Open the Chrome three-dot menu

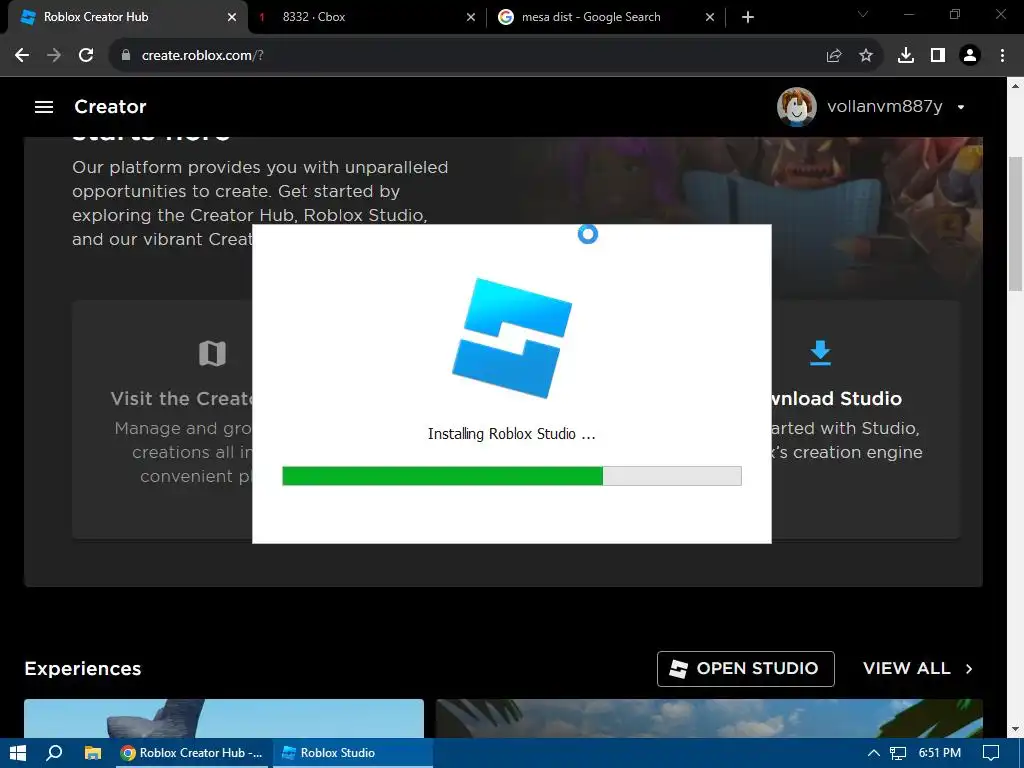tap(1002, 56)
